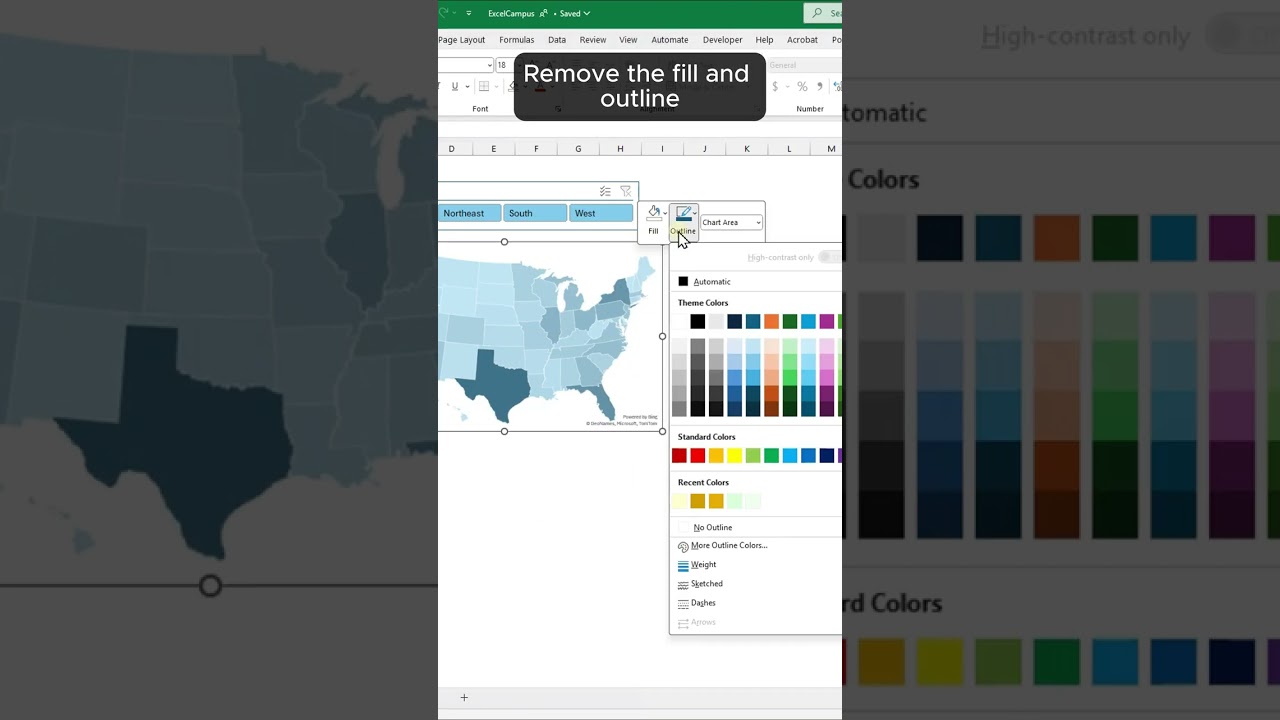The height and width of the screenshot is (720, 1280).
Task: Toggle High-contrast only switch
Action: pos(830,257)
